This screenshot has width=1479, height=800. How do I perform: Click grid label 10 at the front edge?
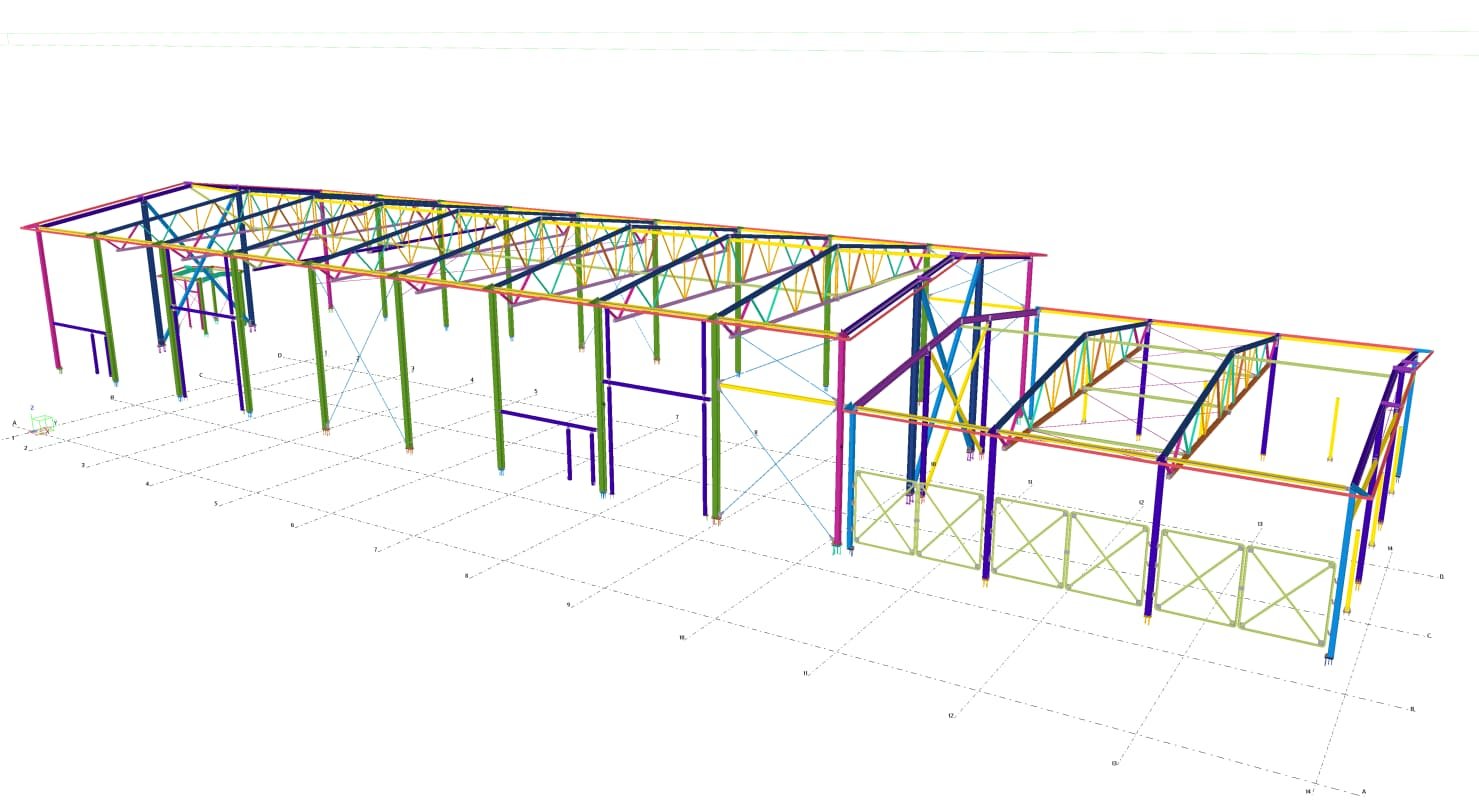(x=682, y=637)
